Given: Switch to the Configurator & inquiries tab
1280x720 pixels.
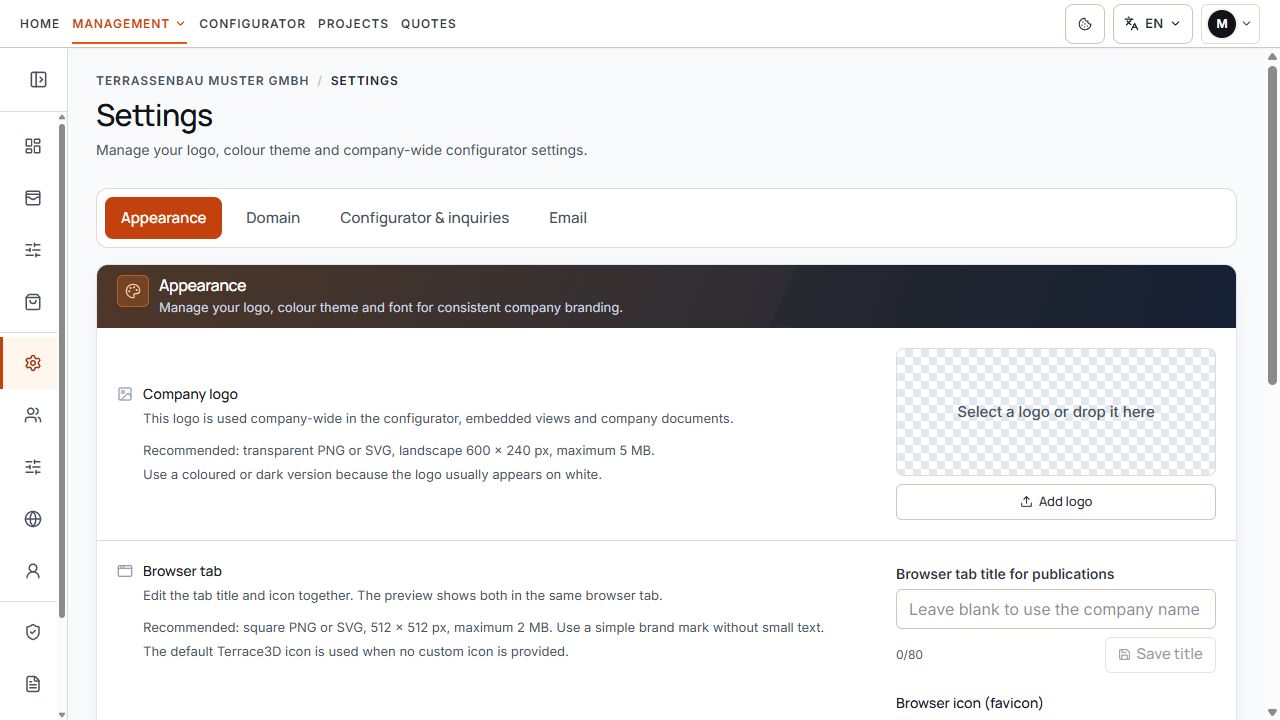Looking at the screenshot, I should point(424,218).
